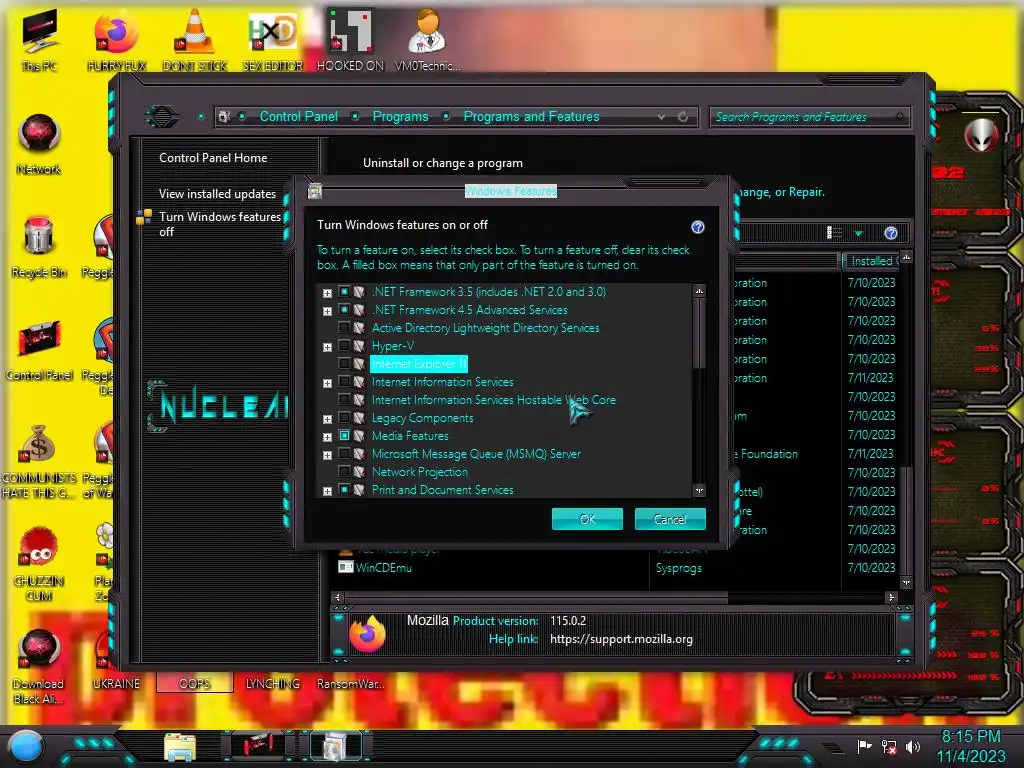Expand the Media Features node

(x=327, y=437)
